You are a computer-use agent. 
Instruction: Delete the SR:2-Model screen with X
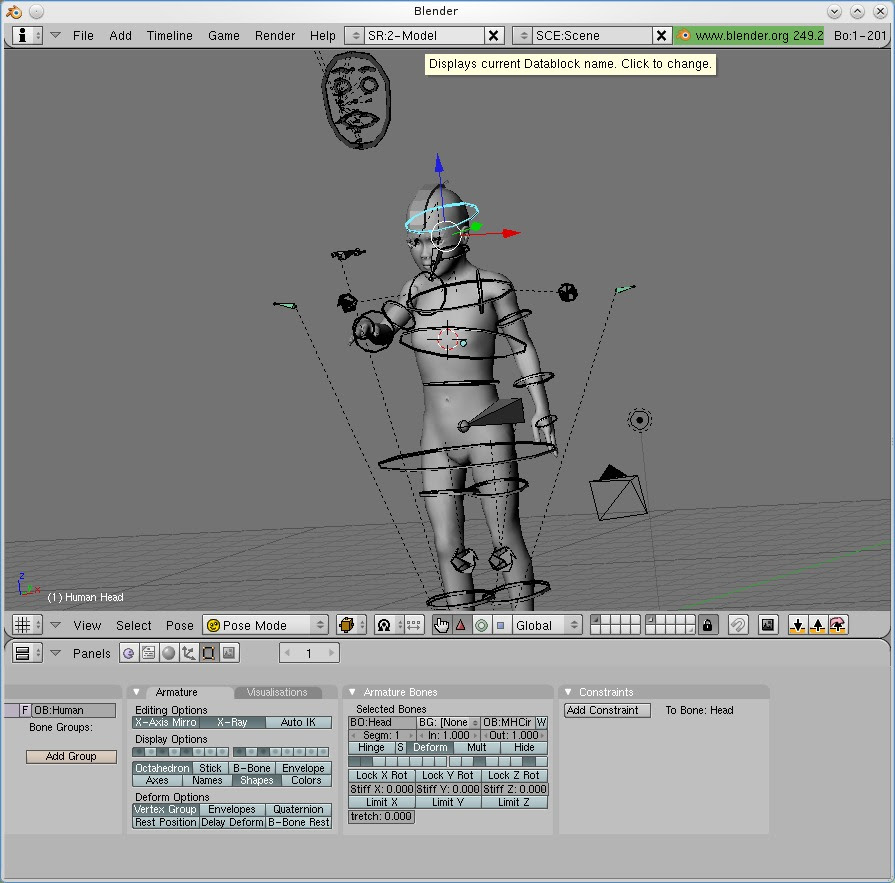494,35
